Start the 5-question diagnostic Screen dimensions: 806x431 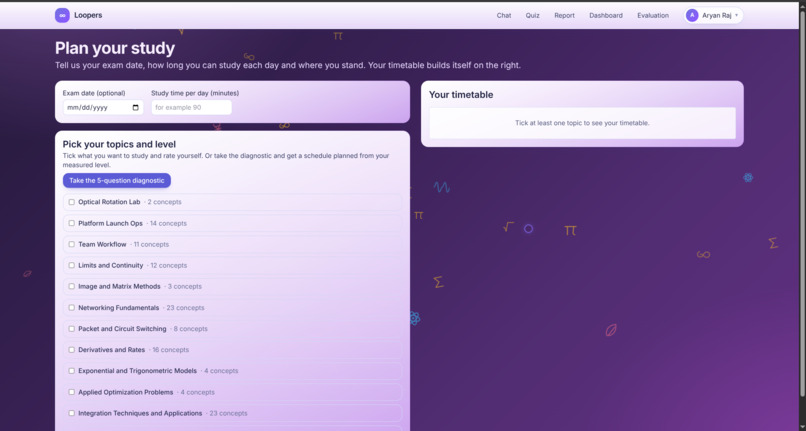[x=117, y=181]
